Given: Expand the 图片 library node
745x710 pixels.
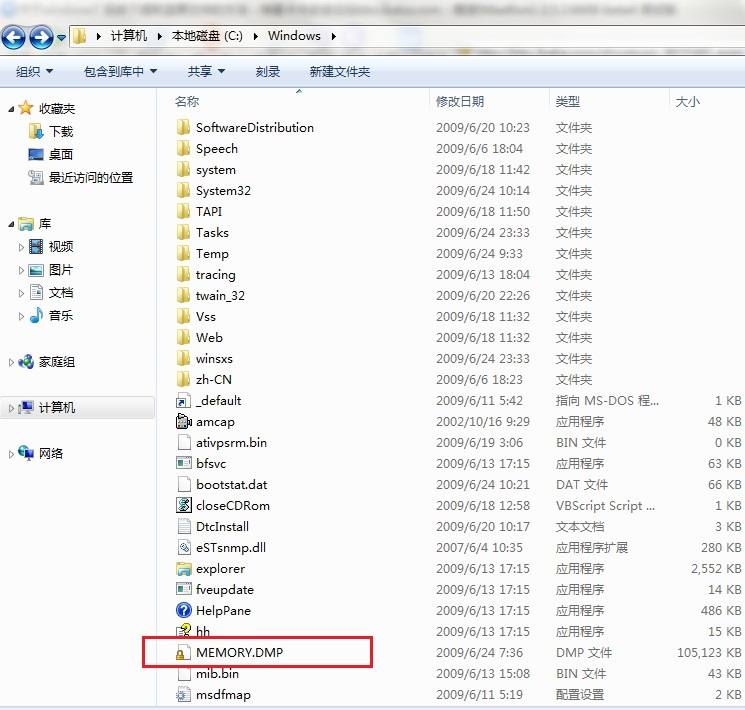Looking at the screenshot, I should 21,270.
